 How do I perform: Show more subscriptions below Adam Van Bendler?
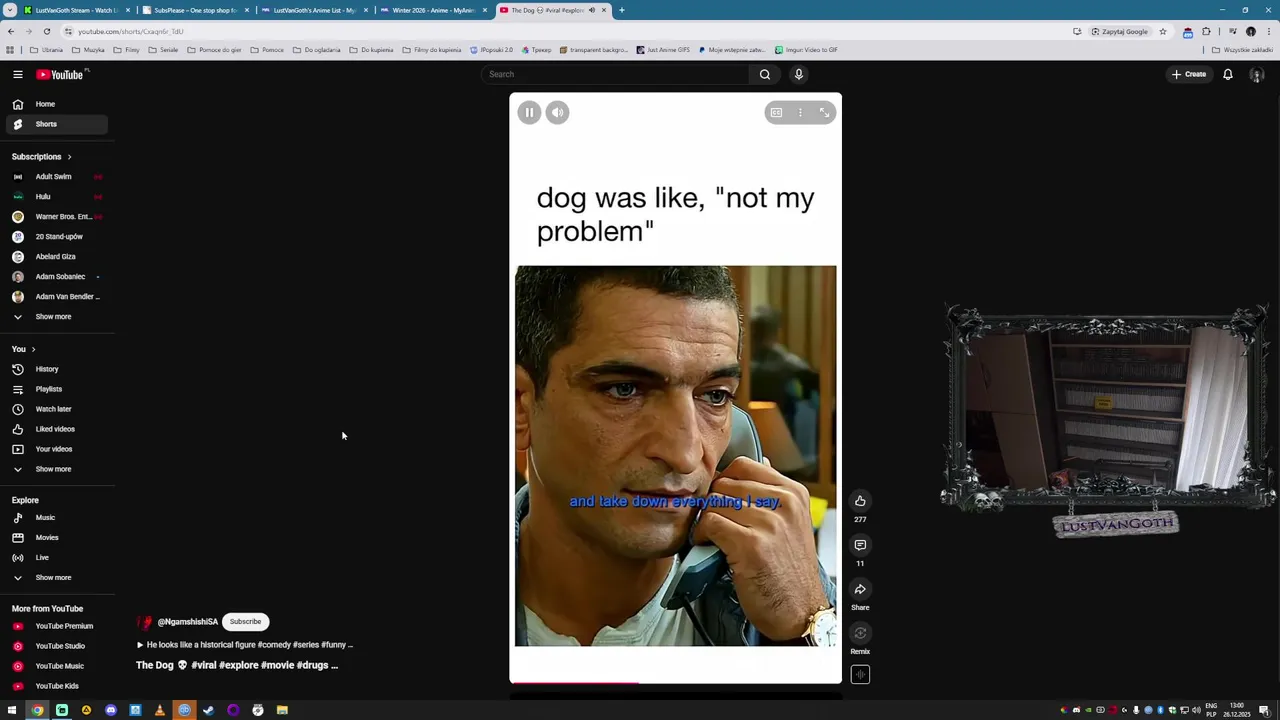(56, 316)
